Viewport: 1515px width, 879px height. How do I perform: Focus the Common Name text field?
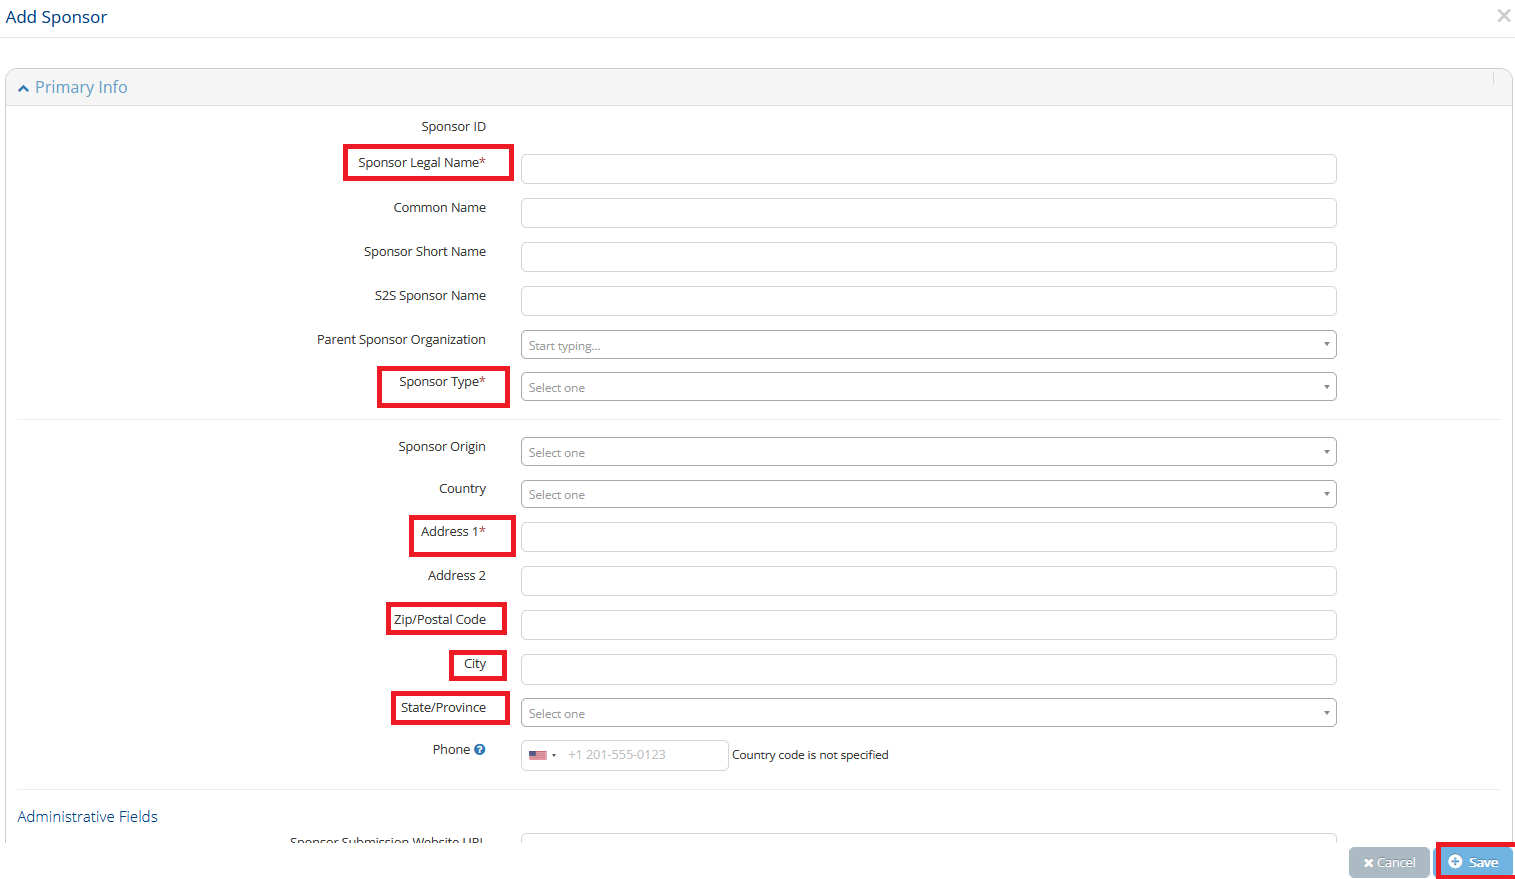[x=928, y=213]
